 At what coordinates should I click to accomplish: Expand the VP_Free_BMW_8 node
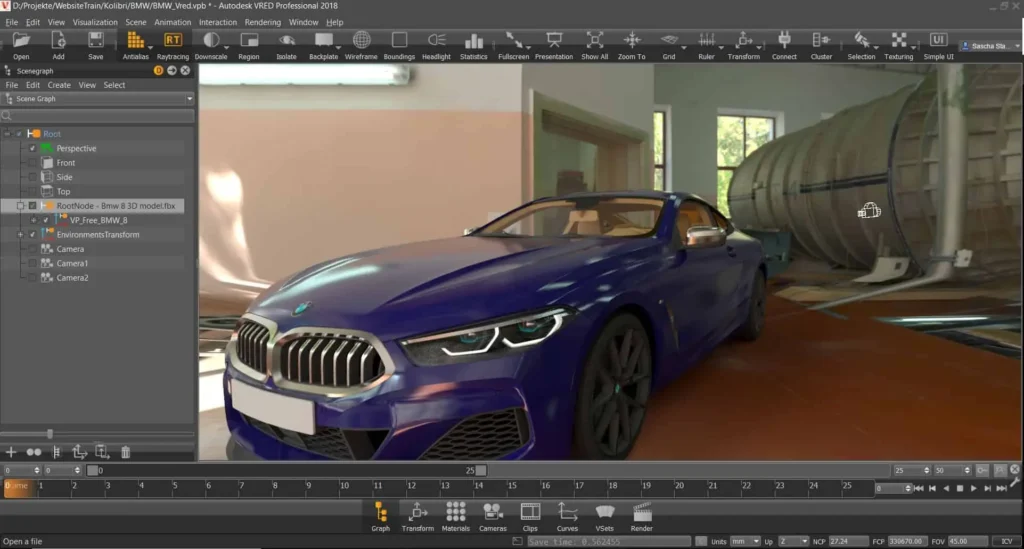(33, 220)
